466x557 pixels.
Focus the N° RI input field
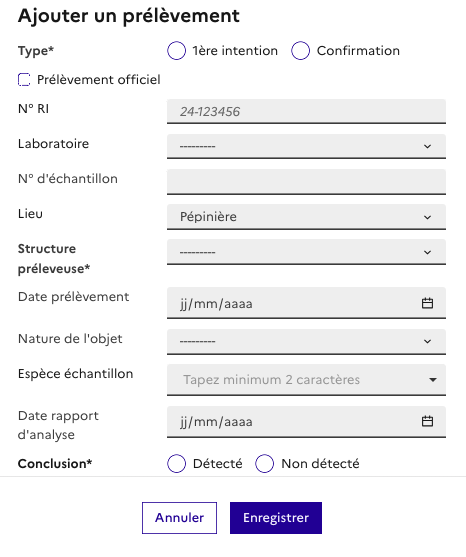(306, 112)
